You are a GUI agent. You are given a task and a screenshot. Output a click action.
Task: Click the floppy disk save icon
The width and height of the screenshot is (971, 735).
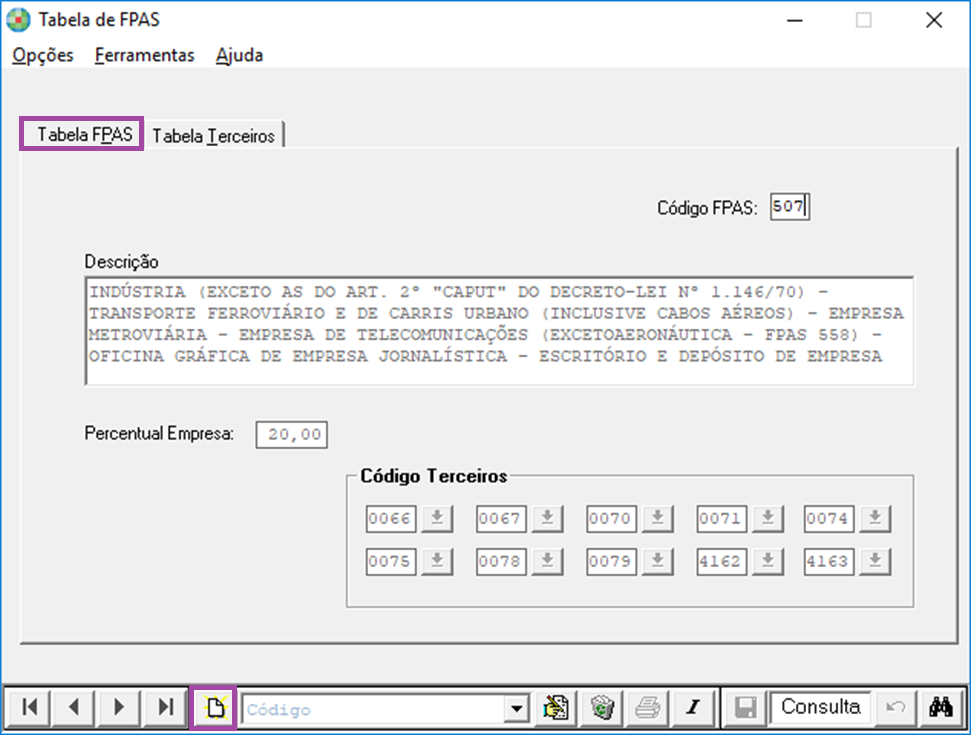[745, 707]
